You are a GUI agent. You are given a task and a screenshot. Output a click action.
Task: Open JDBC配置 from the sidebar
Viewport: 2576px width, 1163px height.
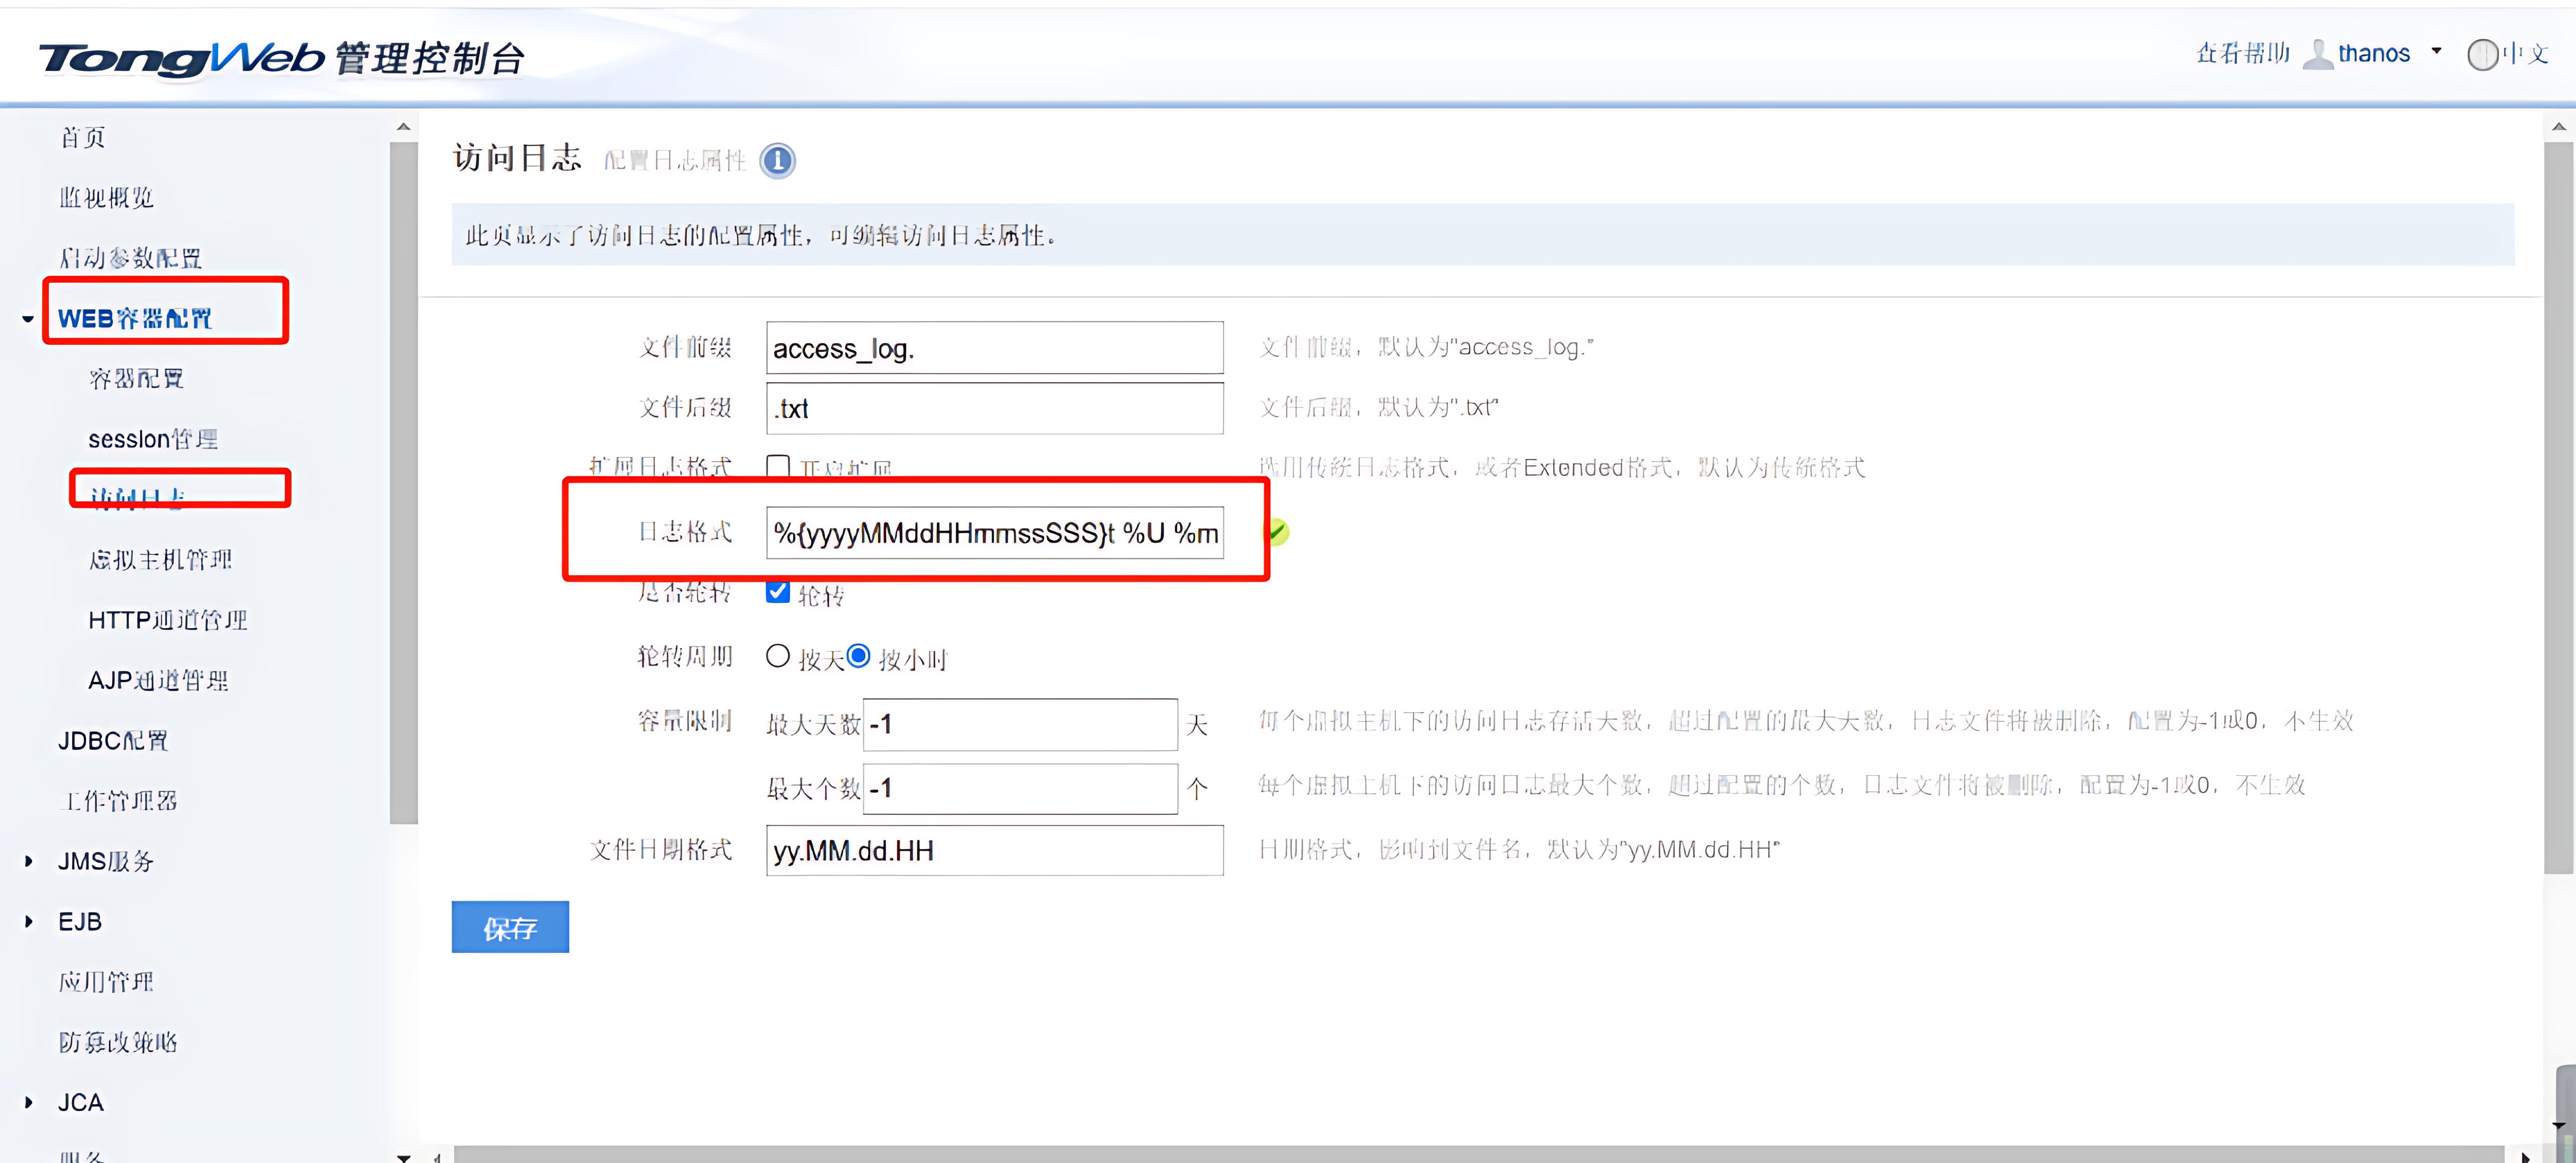coord(114,740)
